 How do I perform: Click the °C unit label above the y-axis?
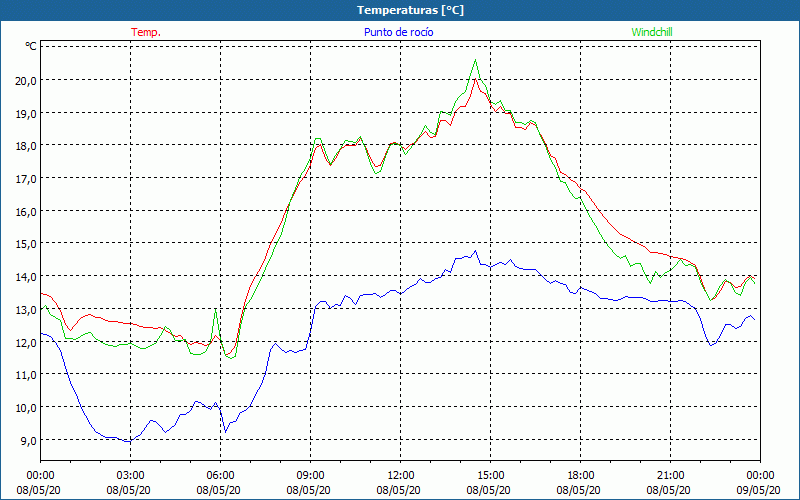[x=31, y=46]
